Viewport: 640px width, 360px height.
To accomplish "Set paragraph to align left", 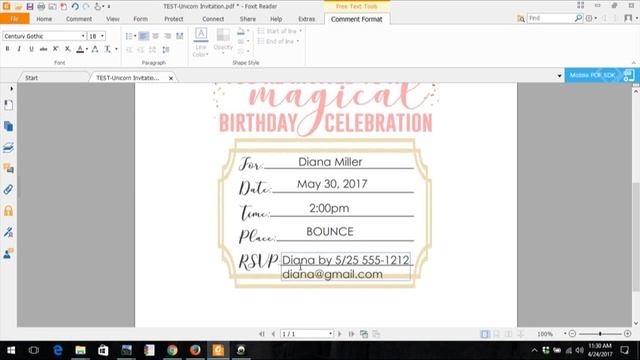I will point(143,36).
